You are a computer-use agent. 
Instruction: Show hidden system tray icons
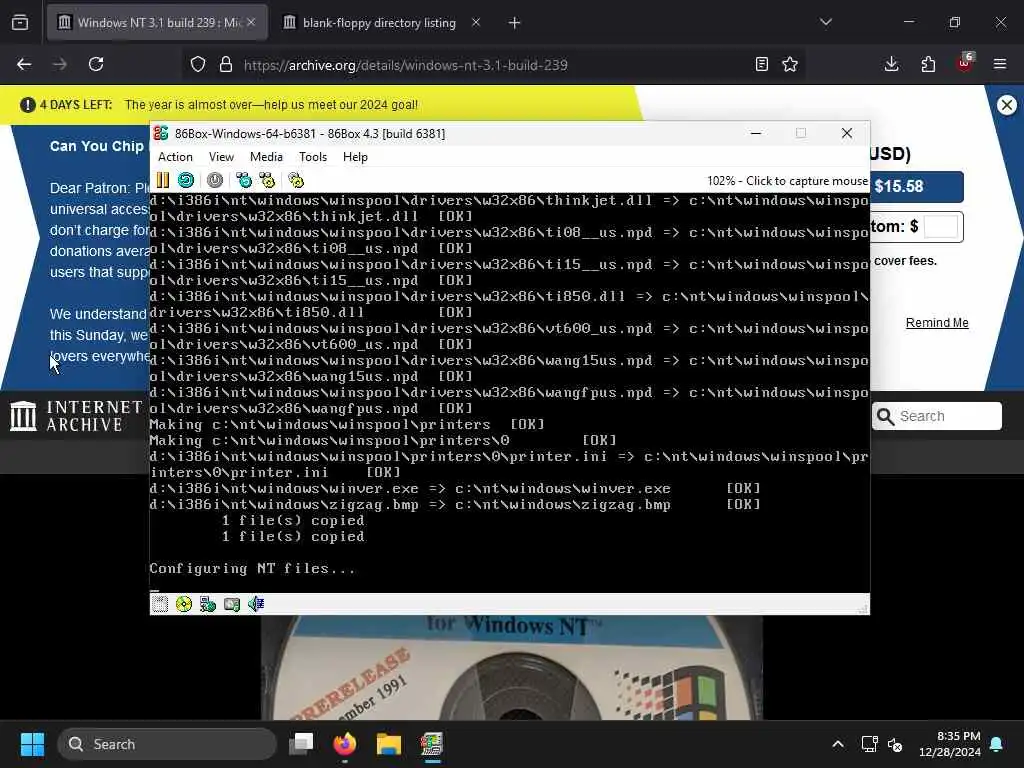pos(838,744)
